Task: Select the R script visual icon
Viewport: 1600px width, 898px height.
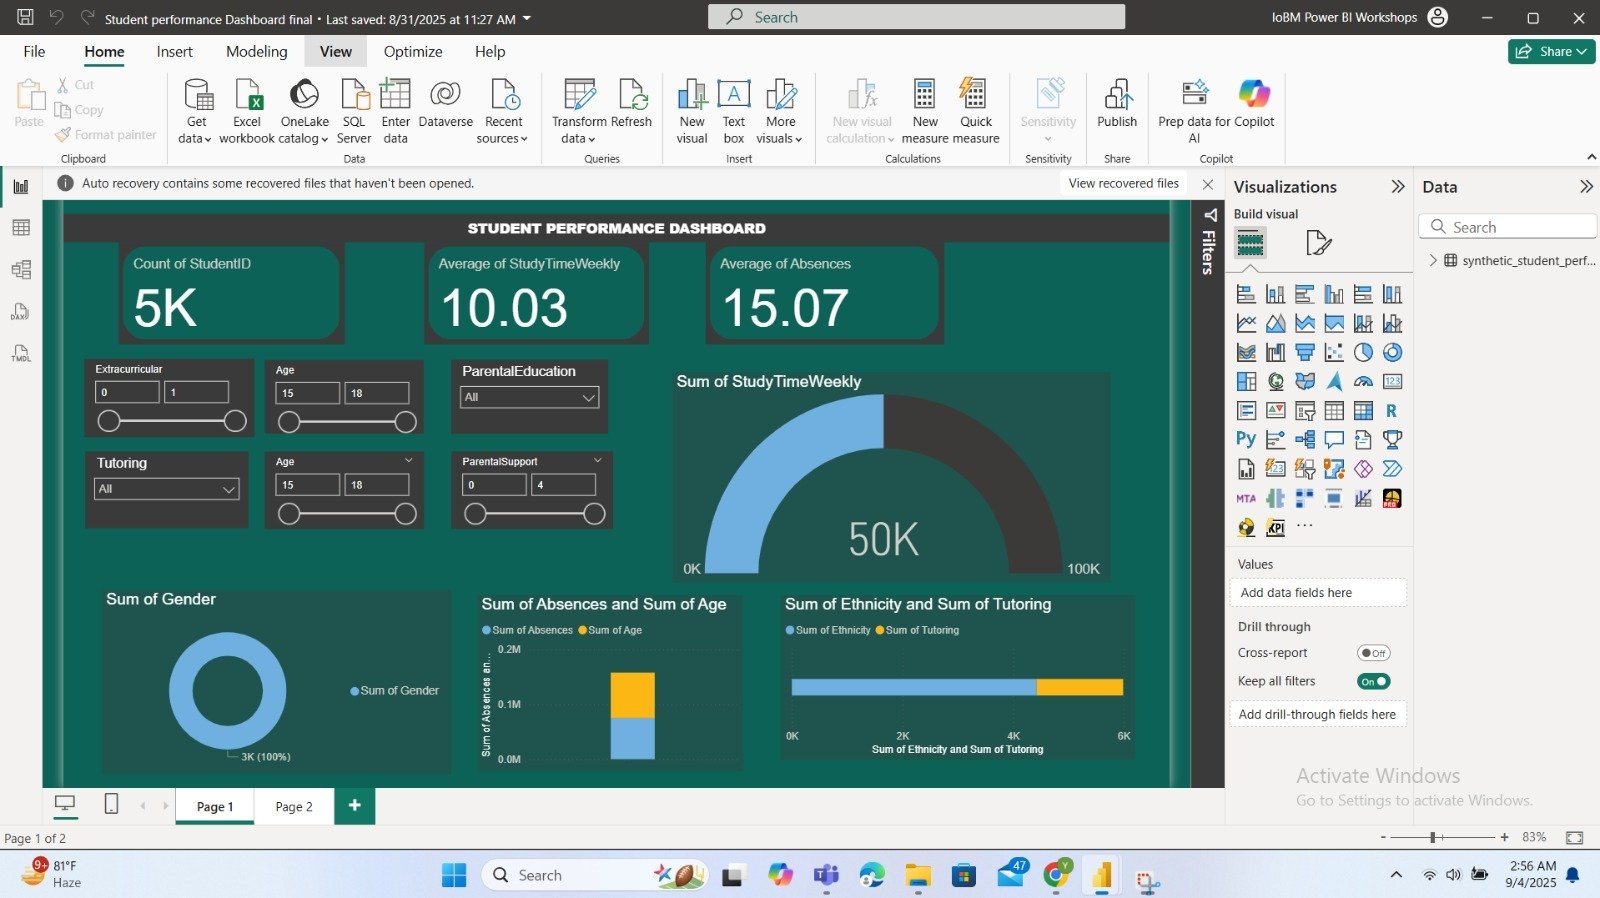Action: click(x=1392, y=410)
